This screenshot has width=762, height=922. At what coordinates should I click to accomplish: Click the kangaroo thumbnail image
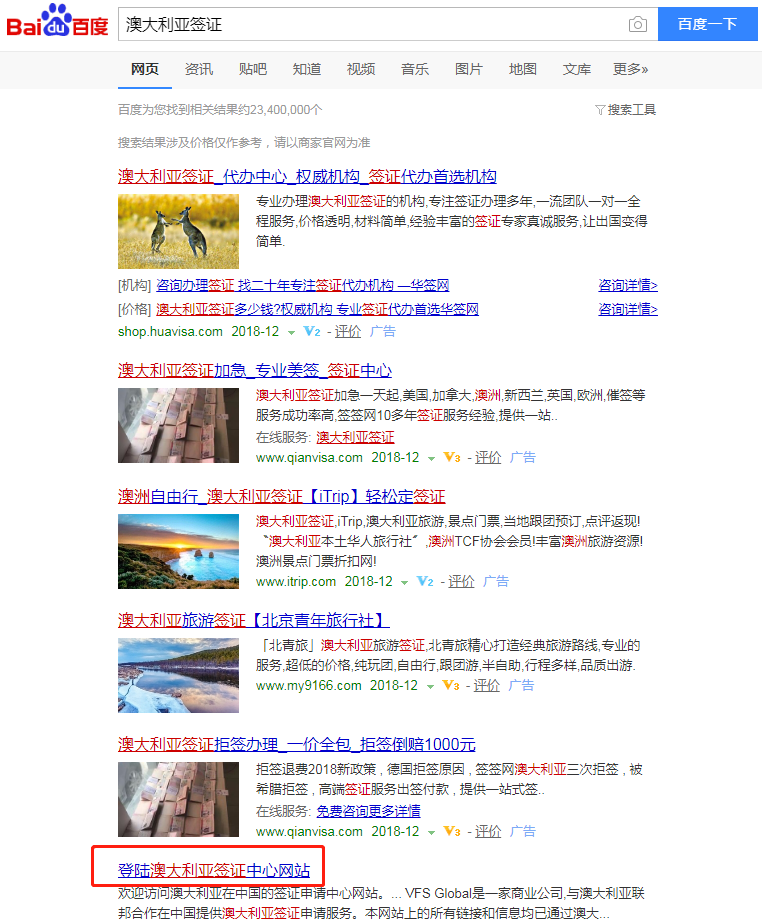click(x=178, y=231)
